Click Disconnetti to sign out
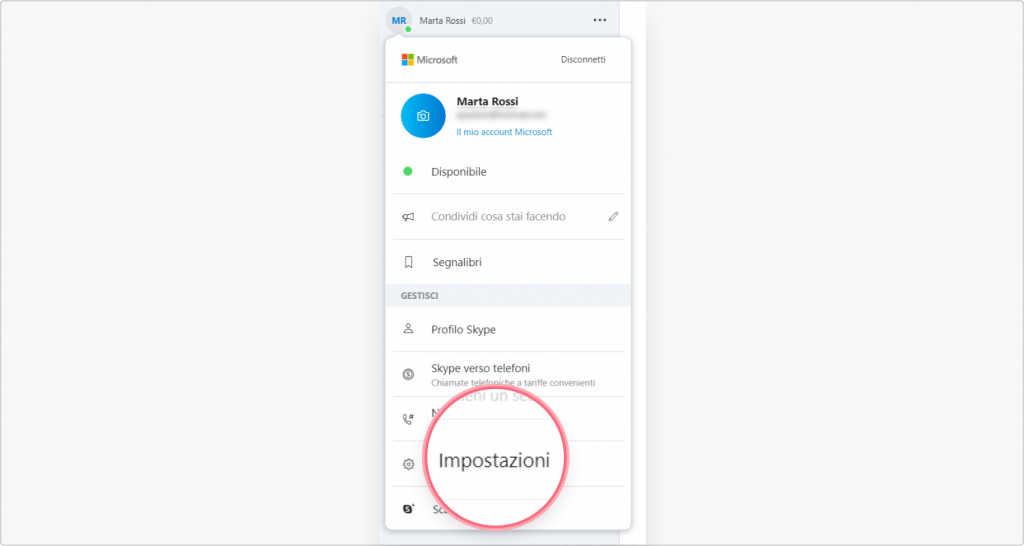Screen dimensions: 1024x546 tap(583, 59)
